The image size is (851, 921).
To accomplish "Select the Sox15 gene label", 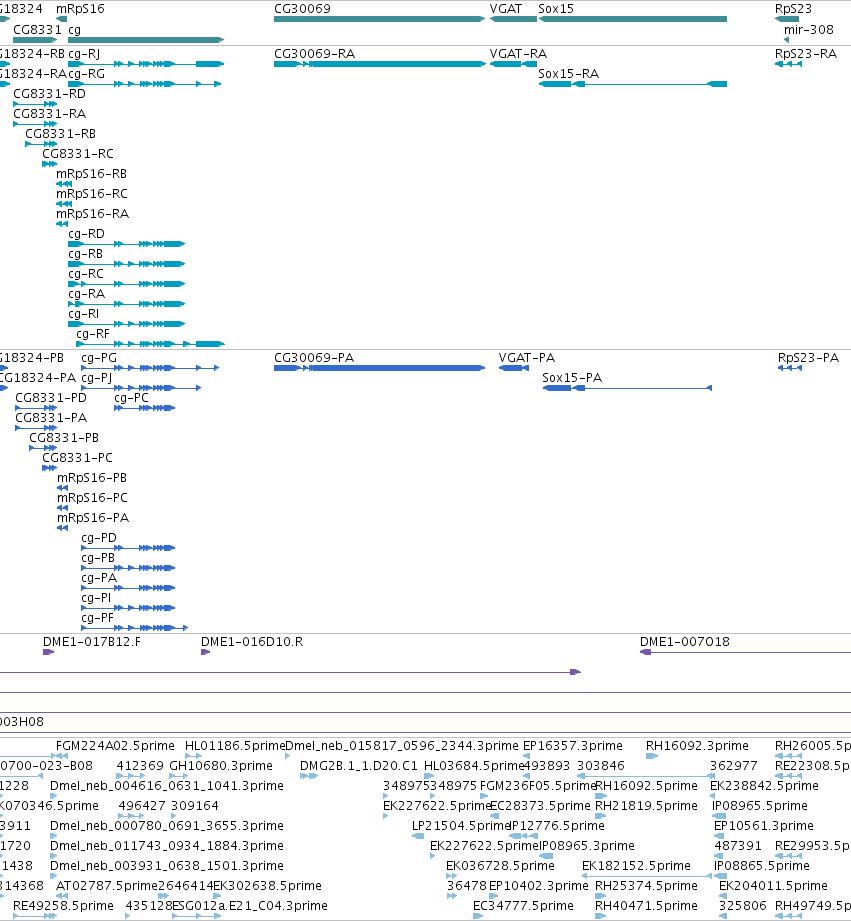I will click(x=556, y=9).
